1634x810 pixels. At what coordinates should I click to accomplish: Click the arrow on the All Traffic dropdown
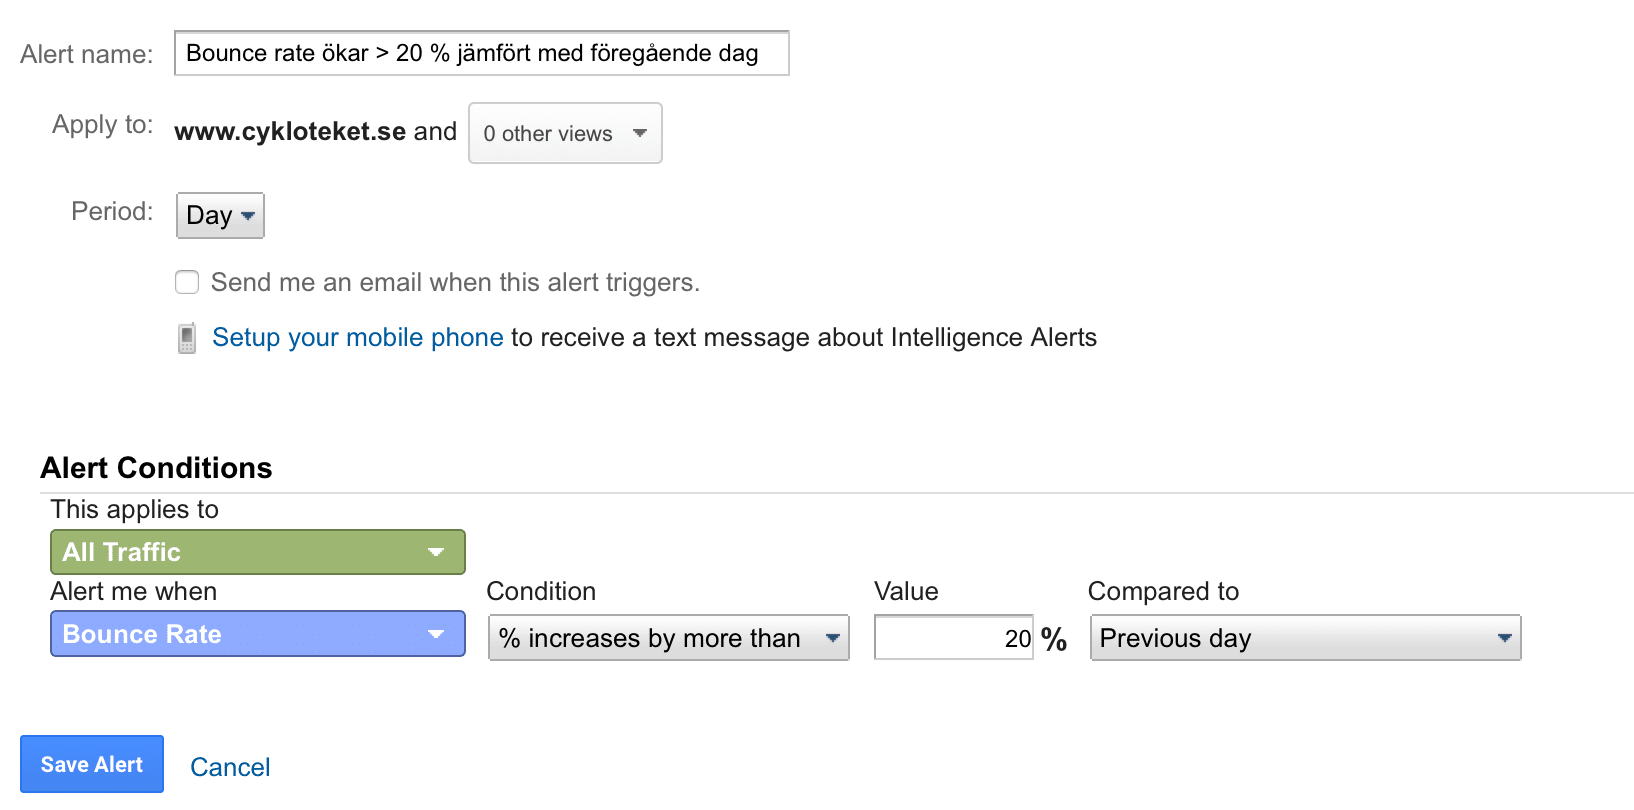click(x=436, y=552)
